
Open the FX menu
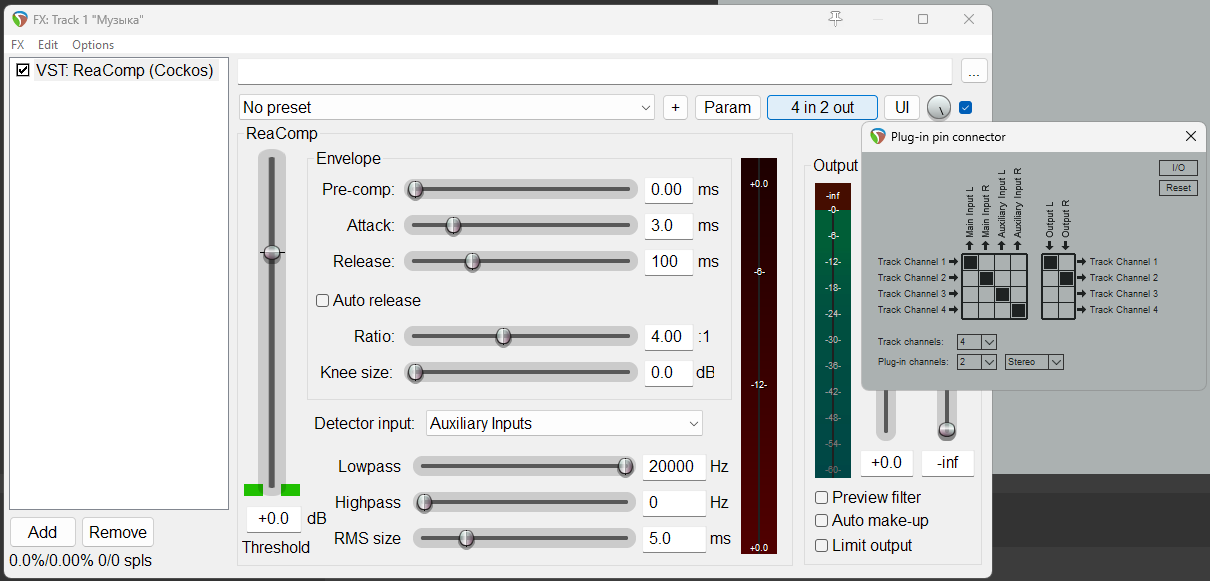(x=18, y=45)
